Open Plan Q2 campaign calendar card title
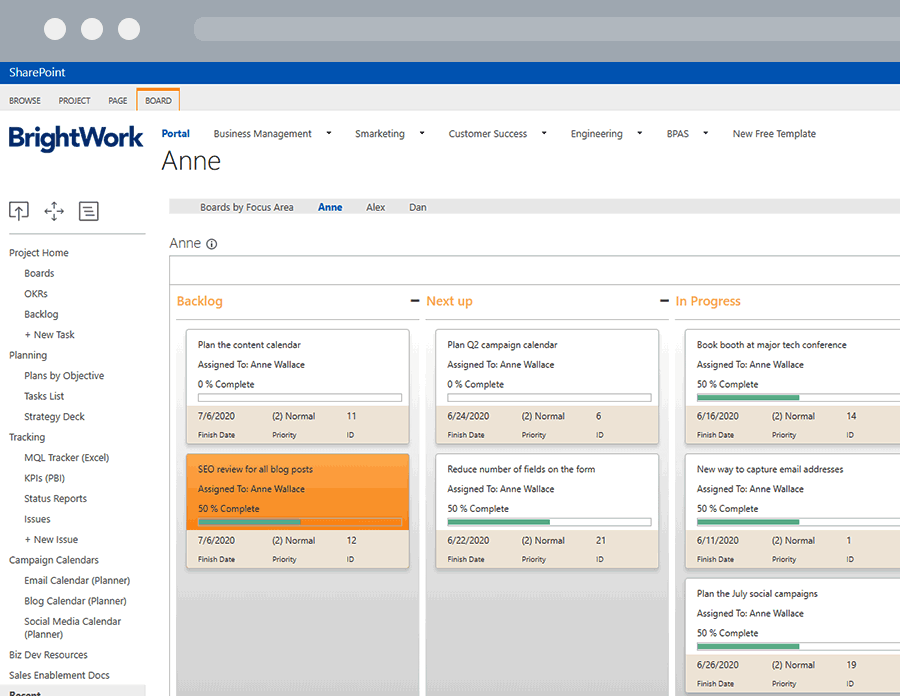Viewport: 900px width, 696px height. (502, 345)
